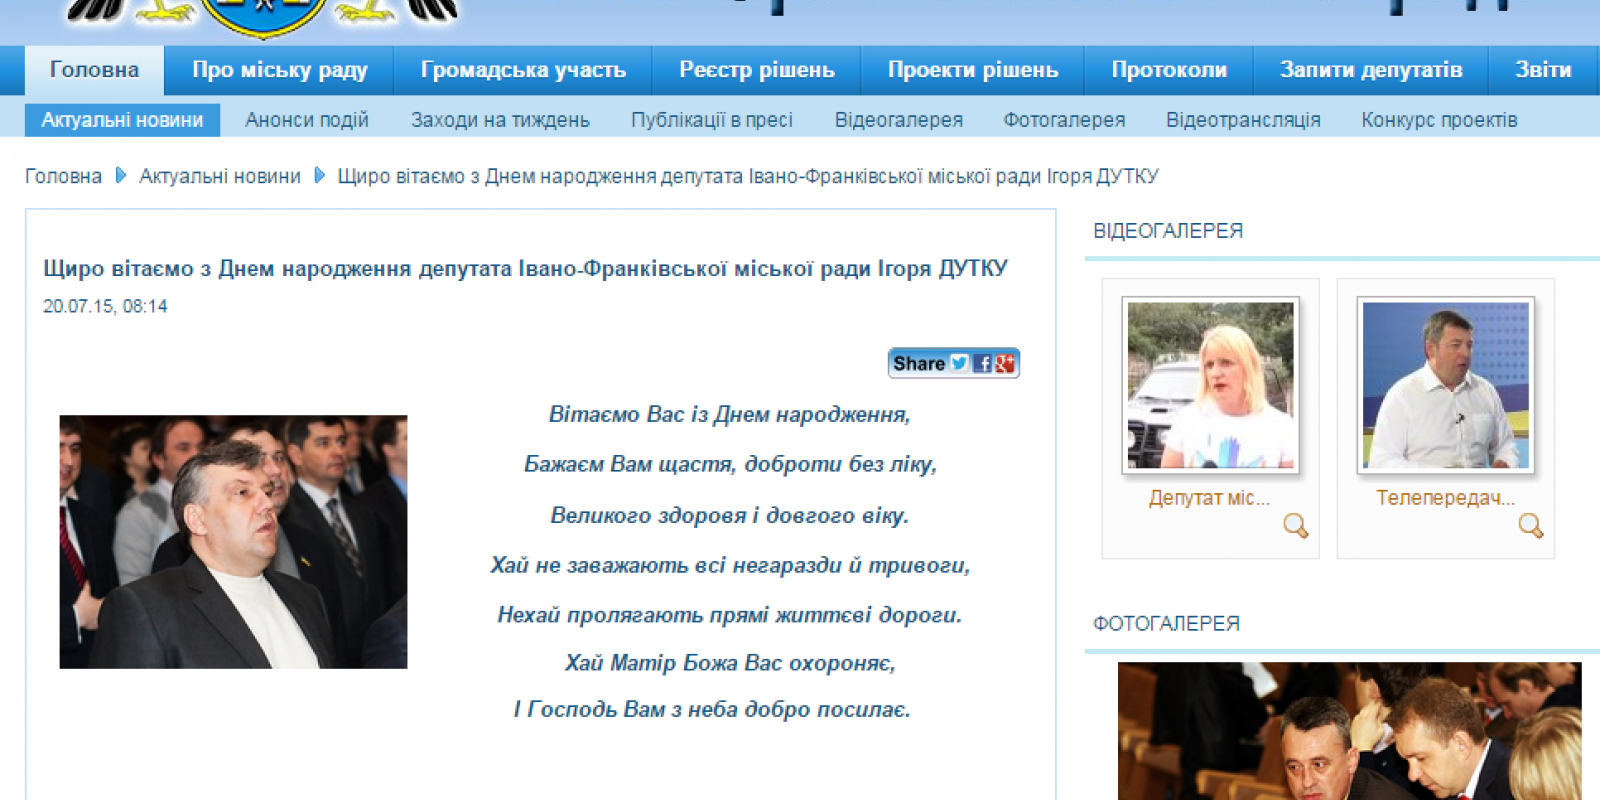Open the Головна main tab

click(94, 70)
